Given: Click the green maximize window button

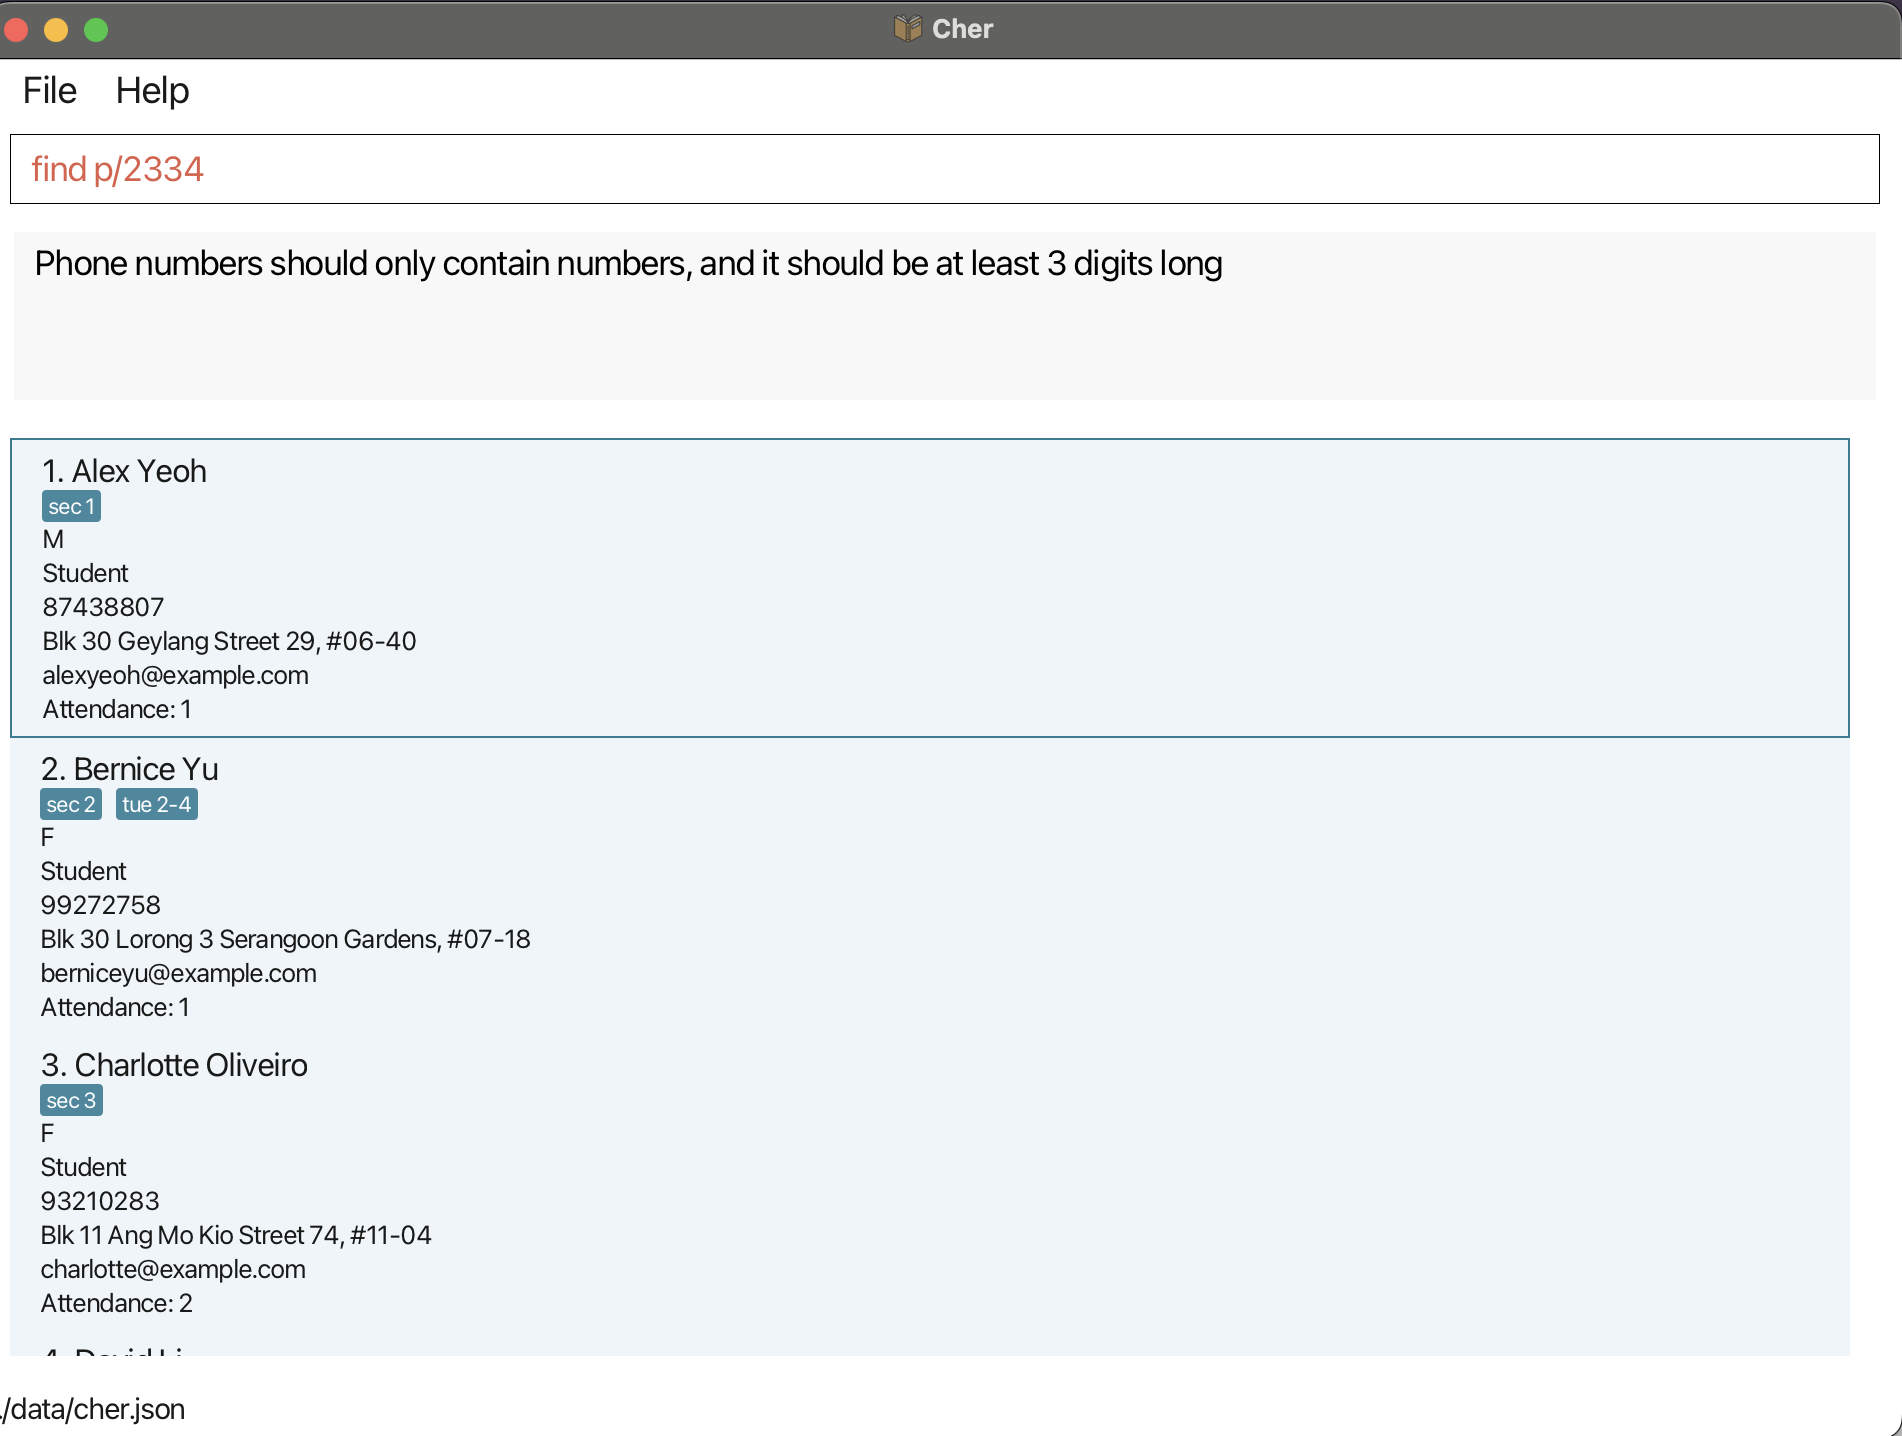Looking at the screenshot, I should coord(96,30).
